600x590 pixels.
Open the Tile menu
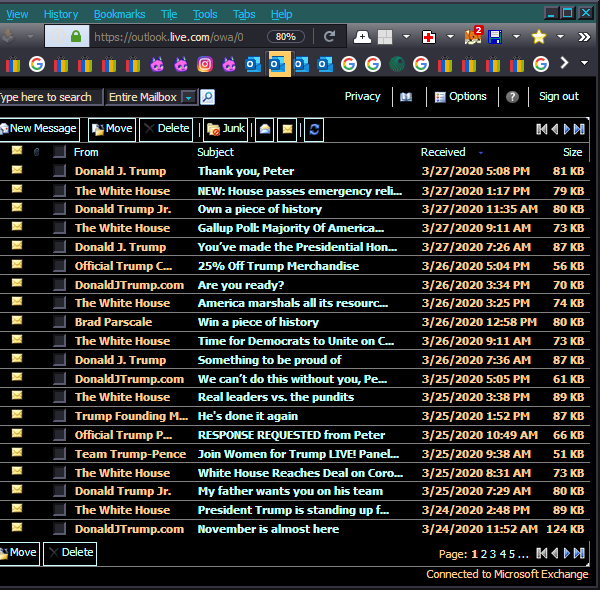click(x=169, y=15)
